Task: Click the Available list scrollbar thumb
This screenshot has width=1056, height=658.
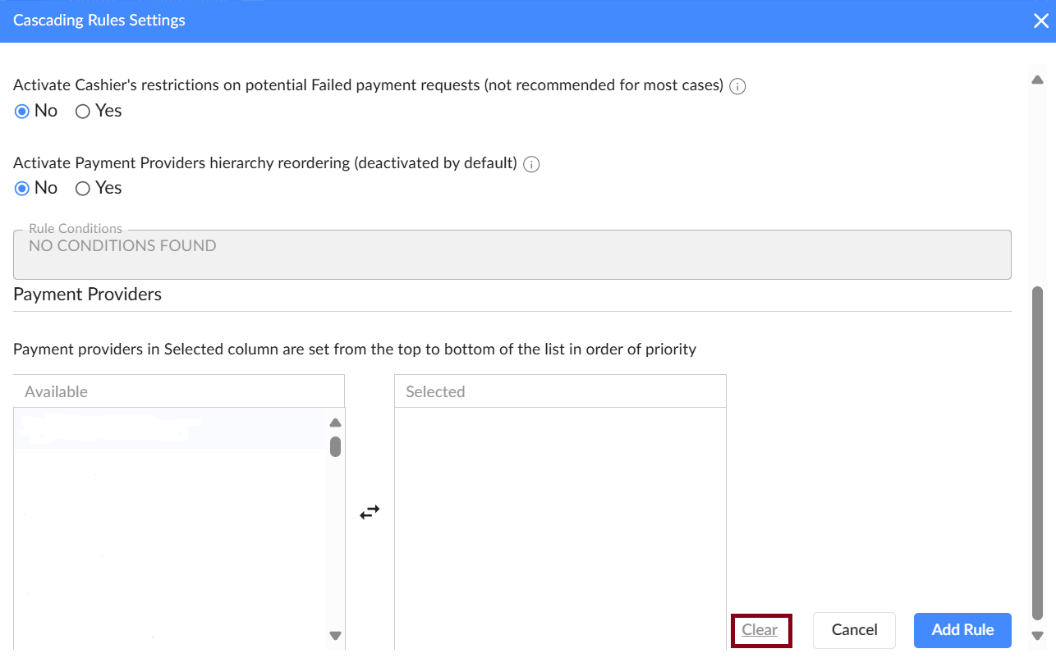Action: pos(336,446)
